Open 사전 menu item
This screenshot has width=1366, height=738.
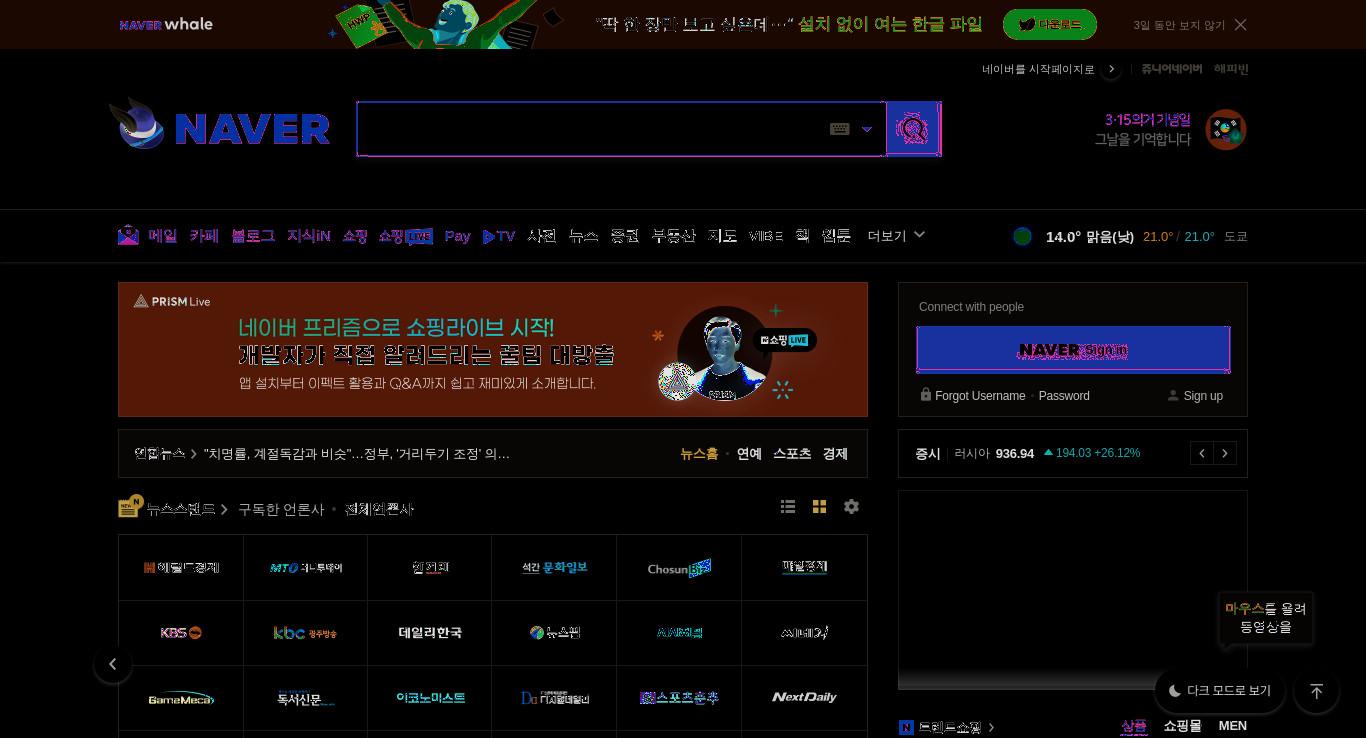click(x=542, y=236)
